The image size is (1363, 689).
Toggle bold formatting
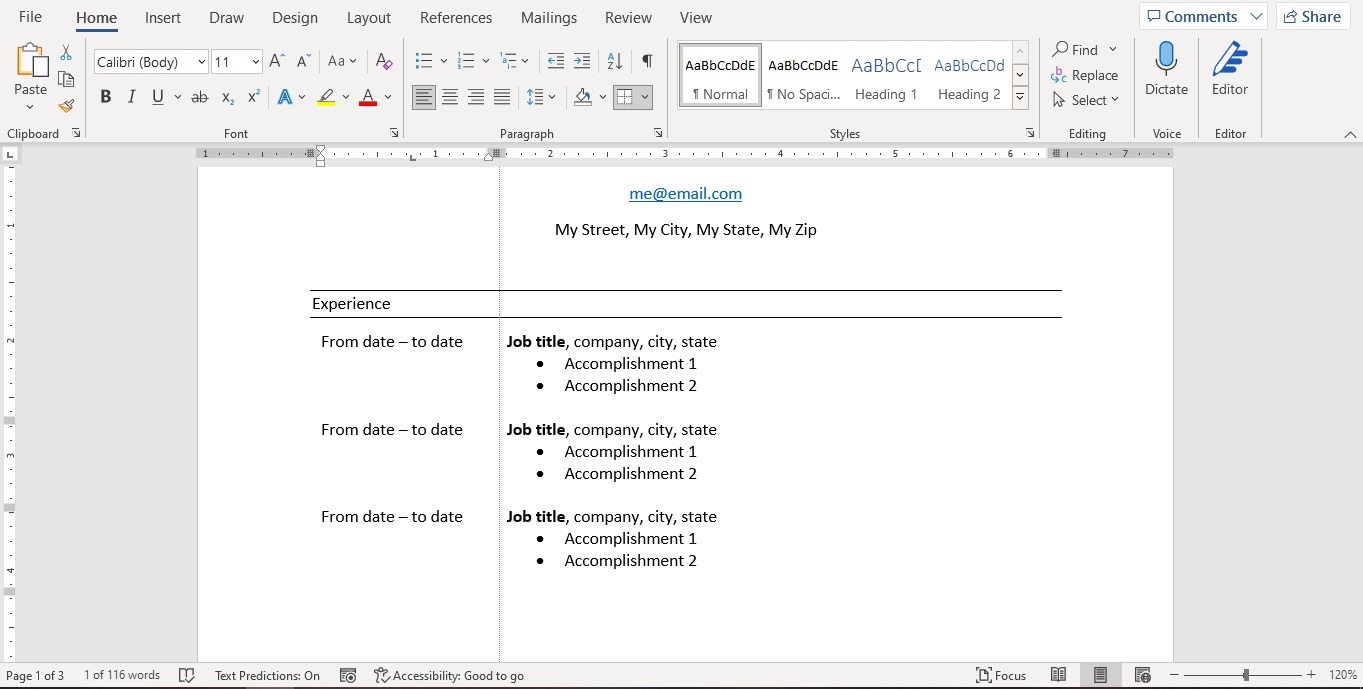pyautogui.click(x=105, y=97)
